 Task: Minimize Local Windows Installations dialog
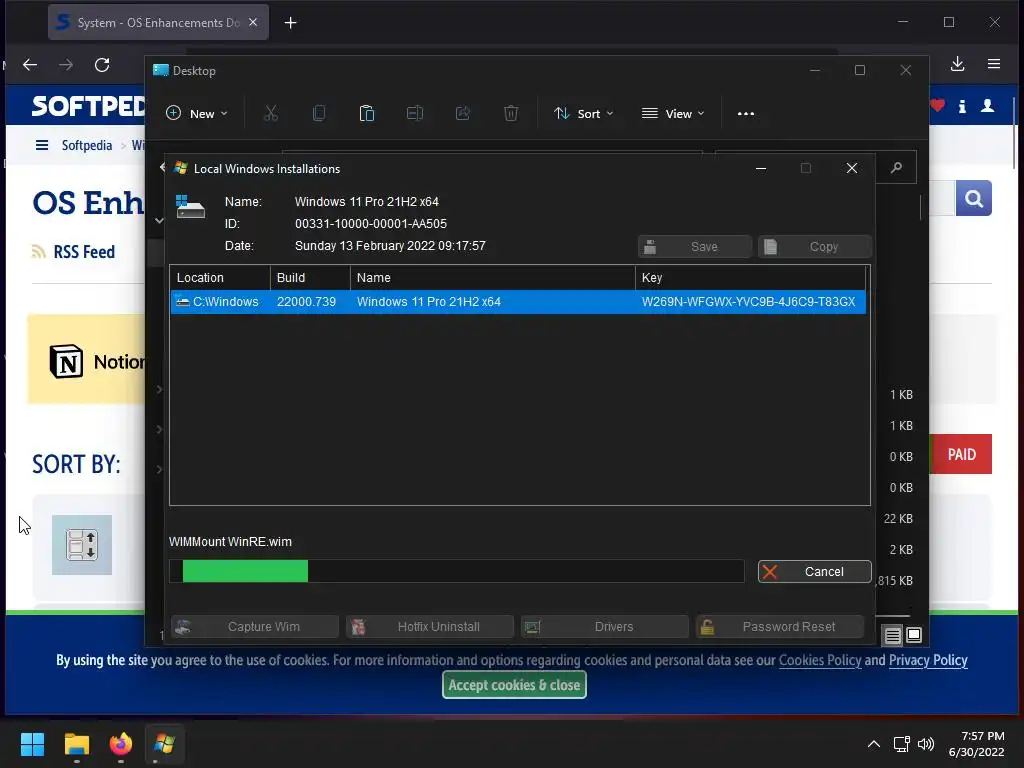click(x=761, y=168)
